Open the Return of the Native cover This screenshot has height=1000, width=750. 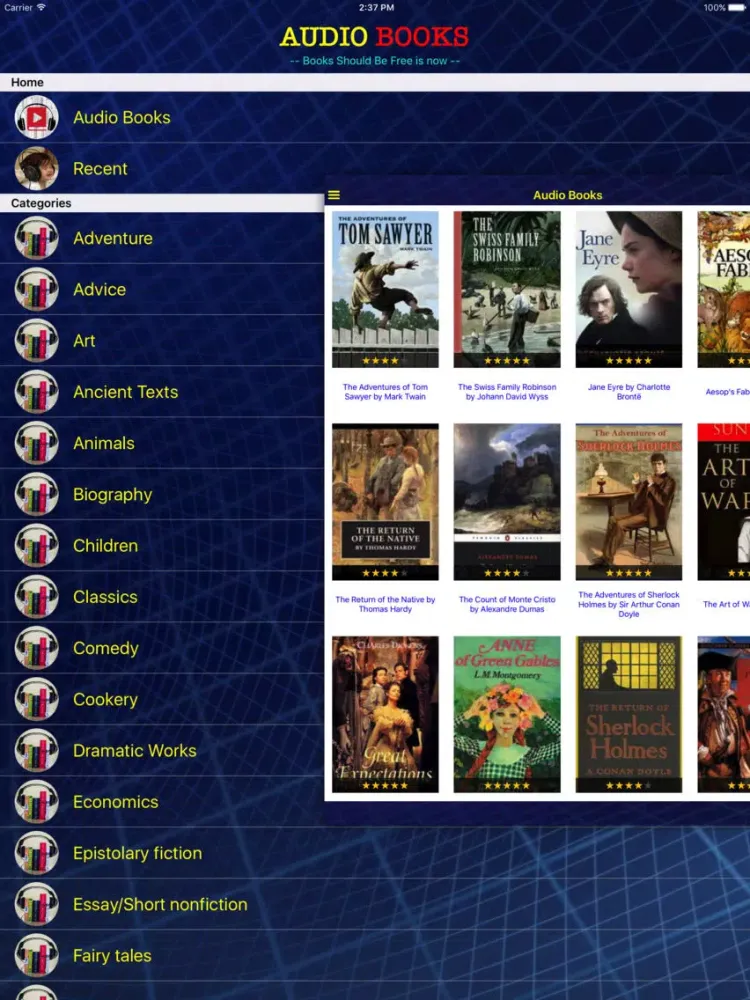385,502
